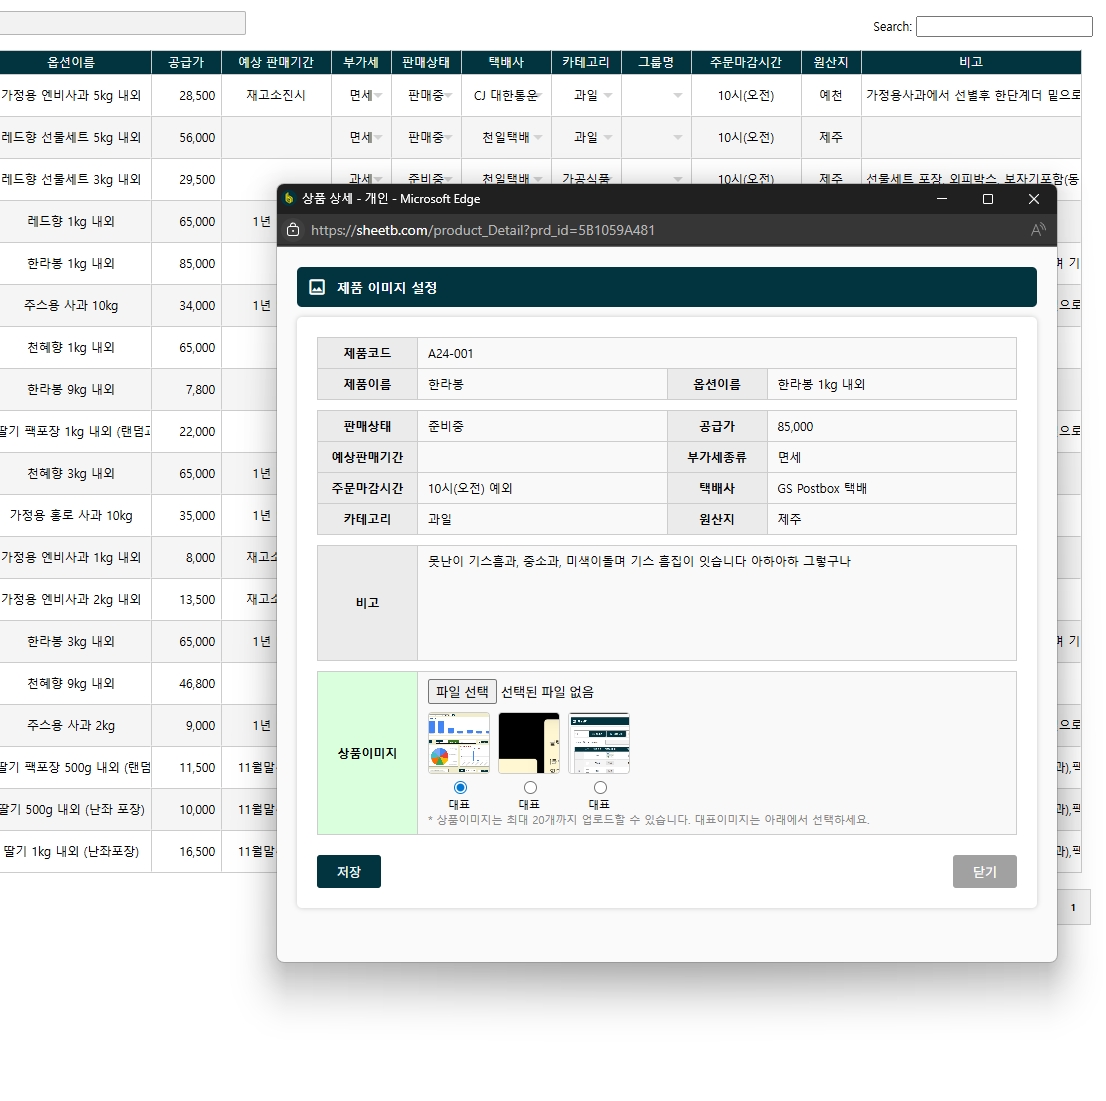The height and width of the screenshot is (1101, 1106).
Task: Sort by the 공급가 column header
Action: click(186, 62)
